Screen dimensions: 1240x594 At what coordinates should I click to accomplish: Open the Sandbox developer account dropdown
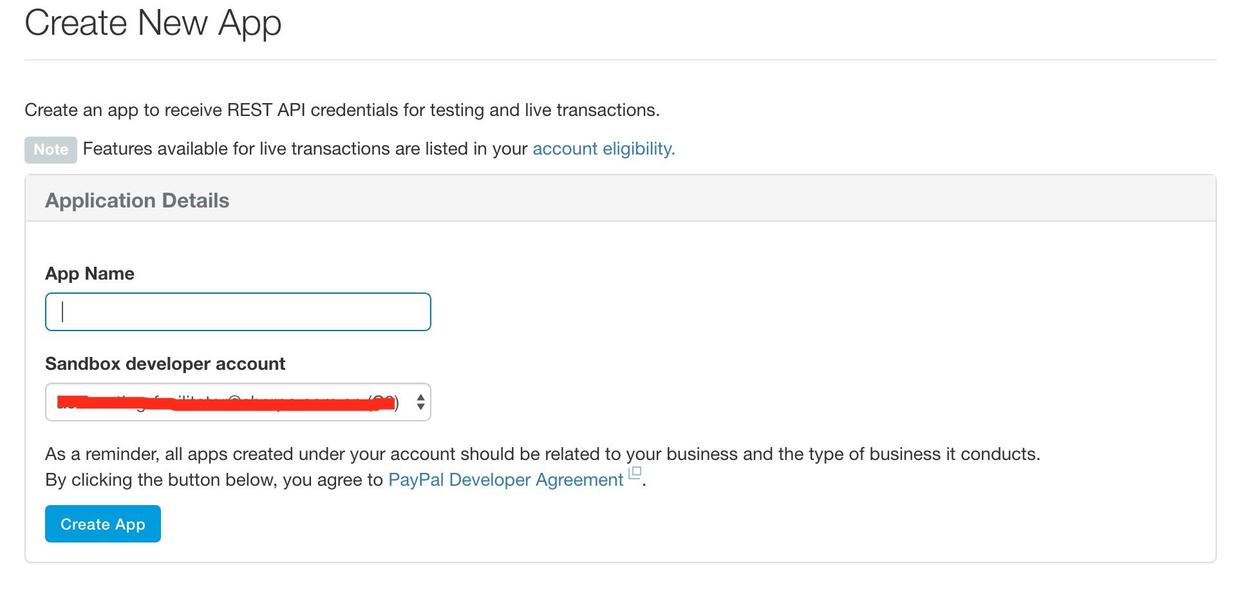click(238, 402)
